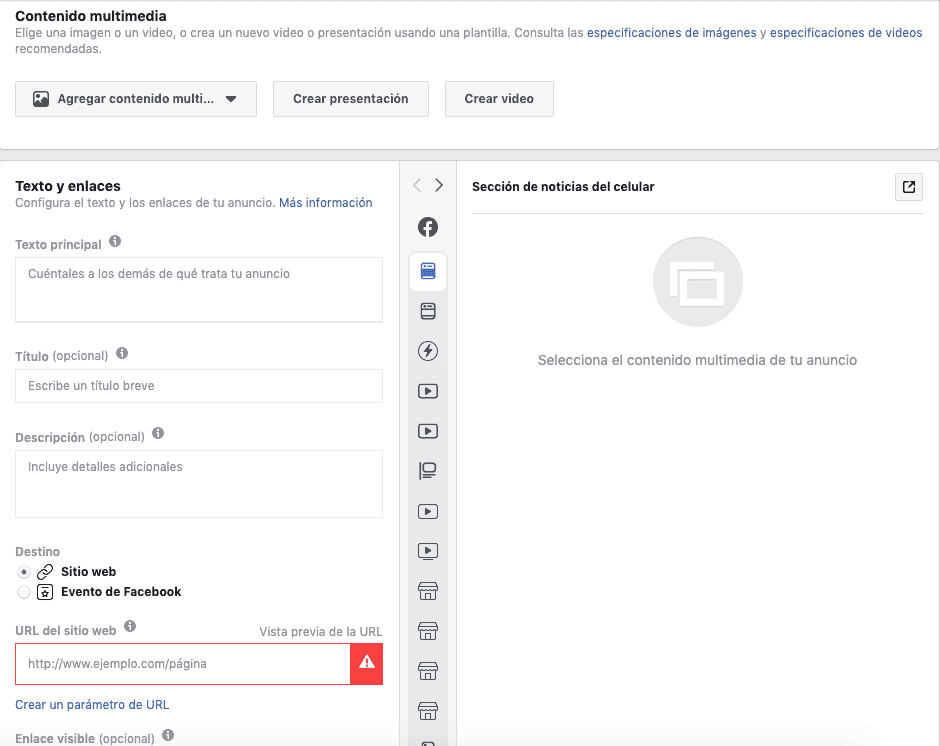This screenshot has height=746, width=940.
Task: Focus the Descripción text area
Action: (x=199, y=484)
